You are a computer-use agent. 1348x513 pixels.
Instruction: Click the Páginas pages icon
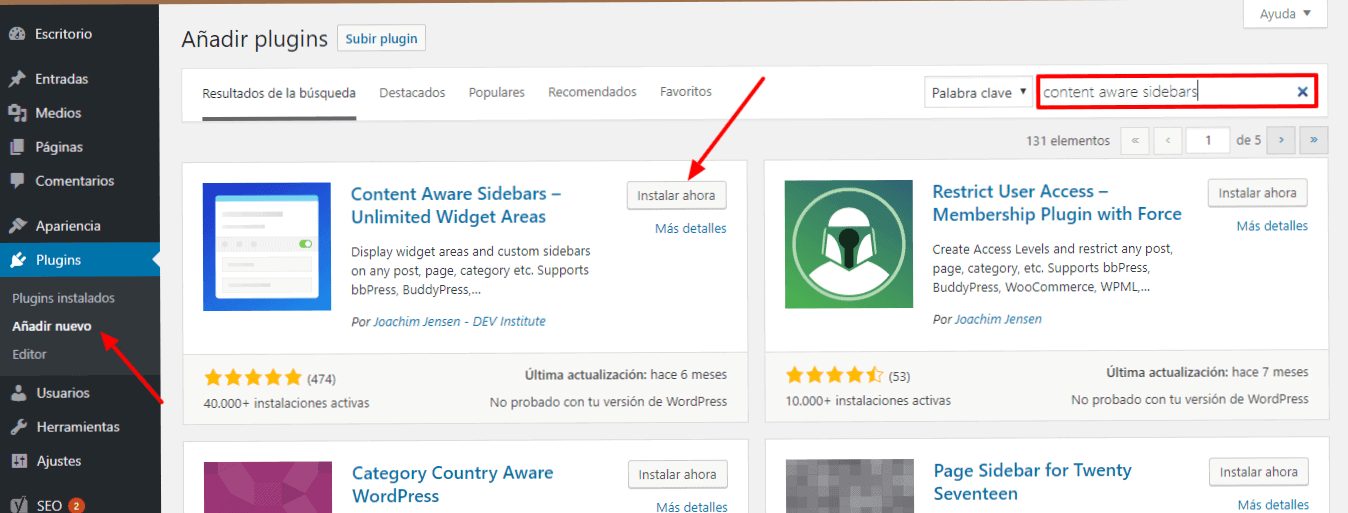pyautogui.click(x=17, y=147)
